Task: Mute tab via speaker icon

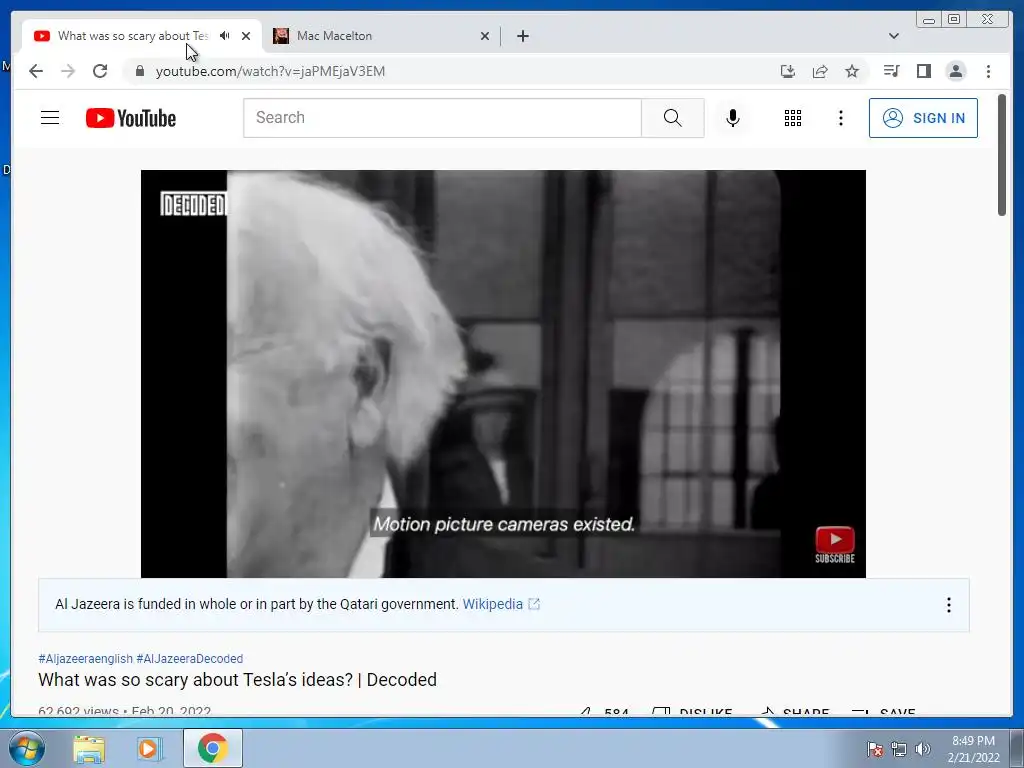Action: 225,35
